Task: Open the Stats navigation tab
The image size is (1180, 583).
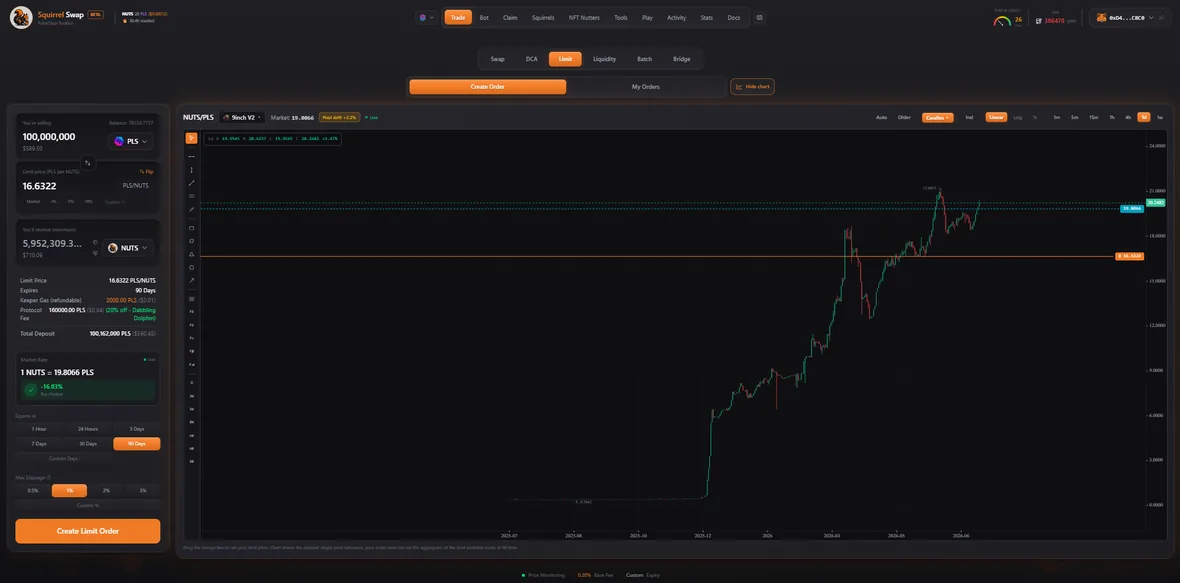Action: (x=707, y=17)
